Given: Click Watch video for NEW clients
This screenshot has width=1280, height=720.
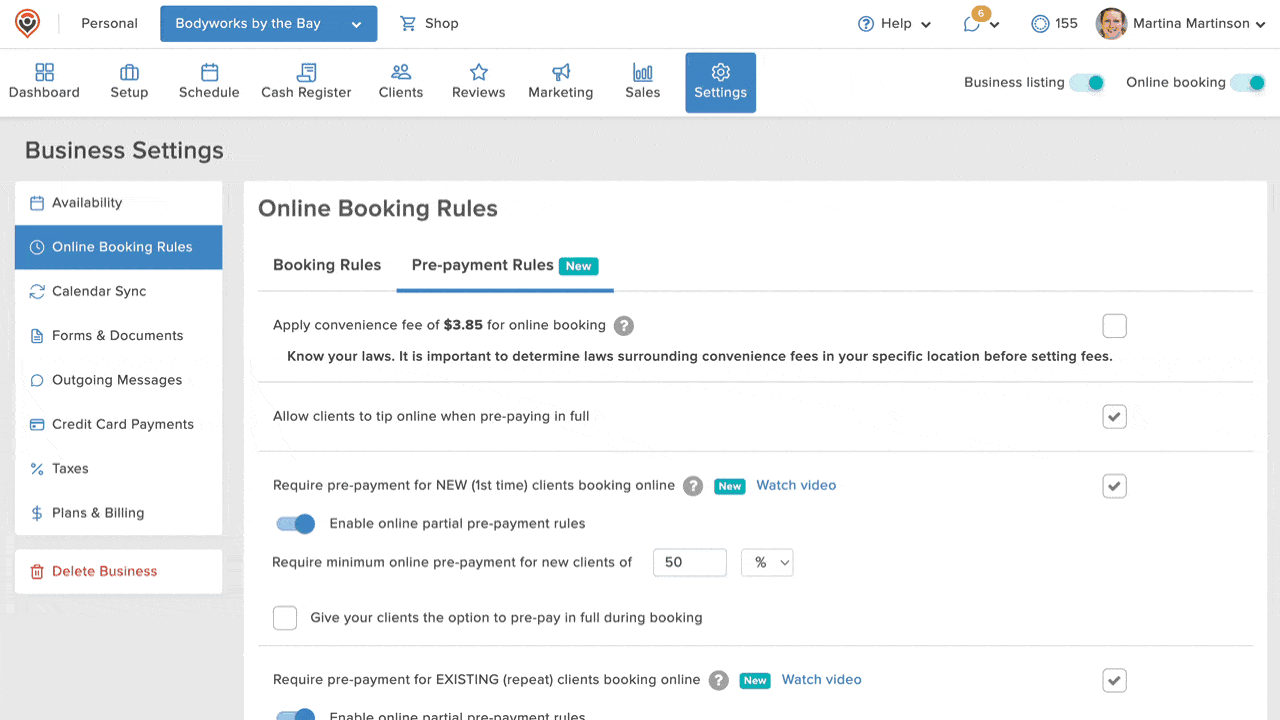Looking at the screenshot, I should 796,485.
